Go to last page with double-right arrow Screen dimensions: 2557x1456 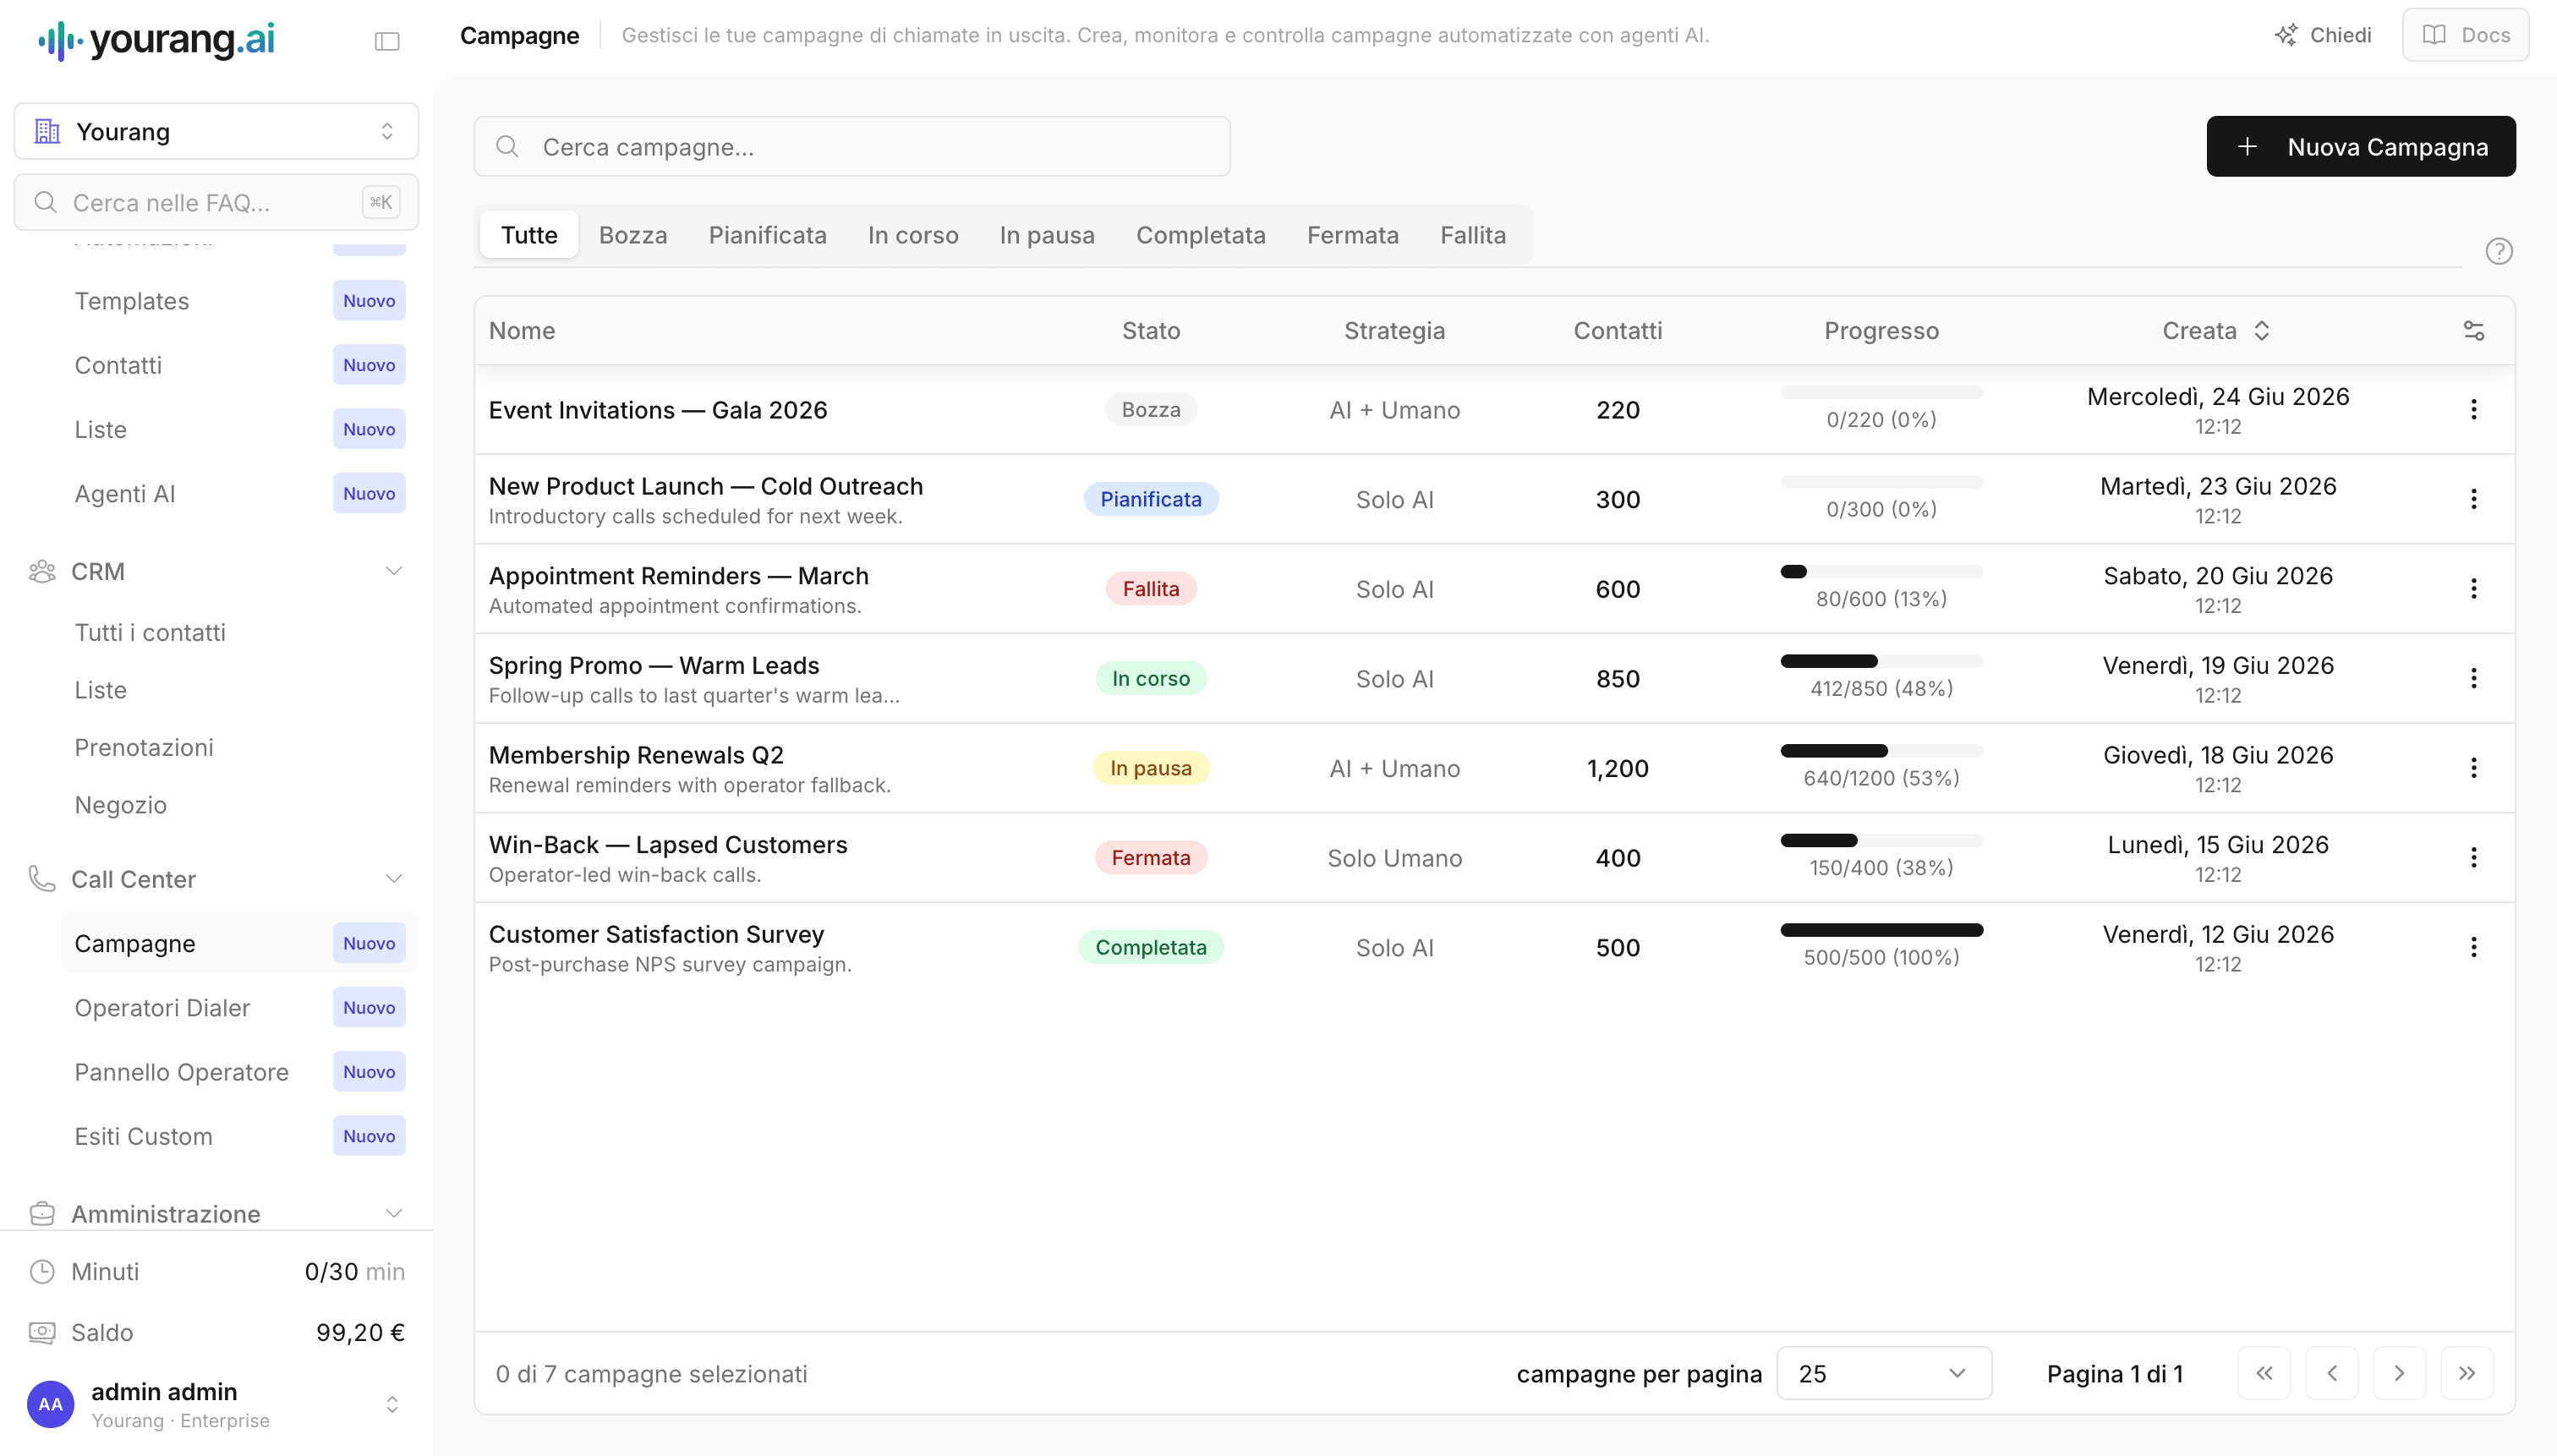point(2466,1373)
